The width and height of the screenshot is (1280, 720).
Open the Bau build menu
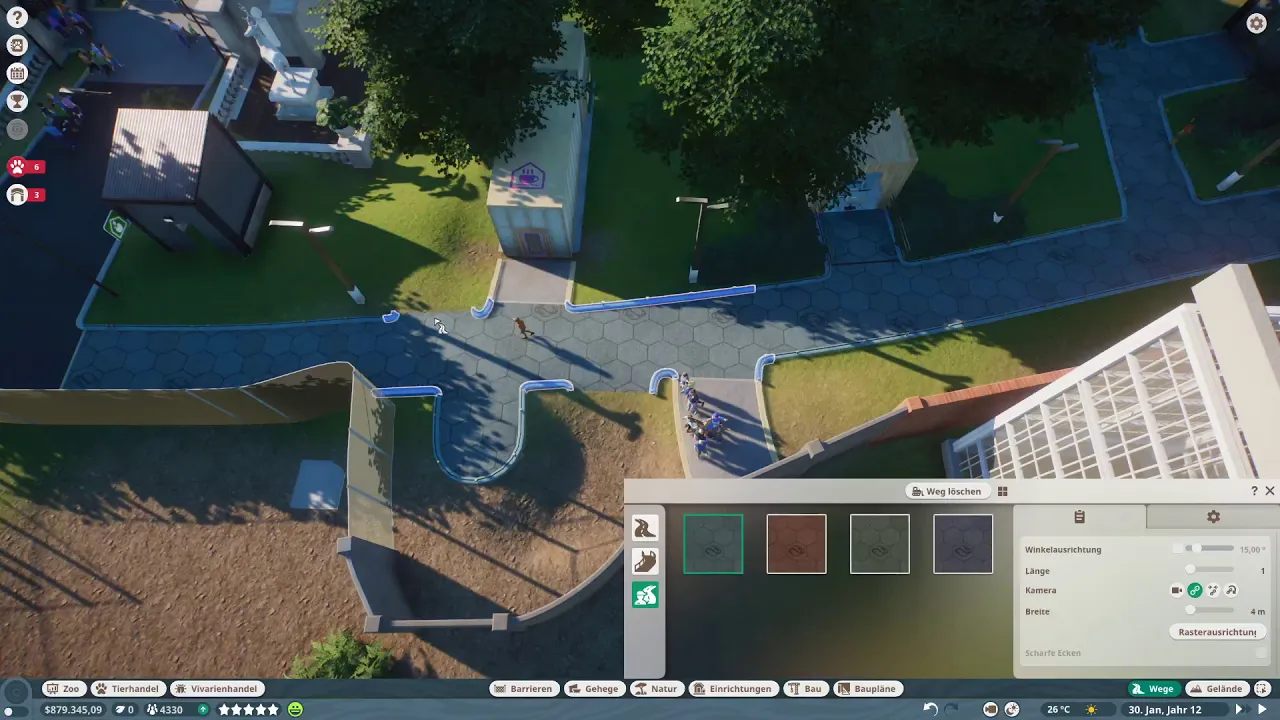(805, 689)
